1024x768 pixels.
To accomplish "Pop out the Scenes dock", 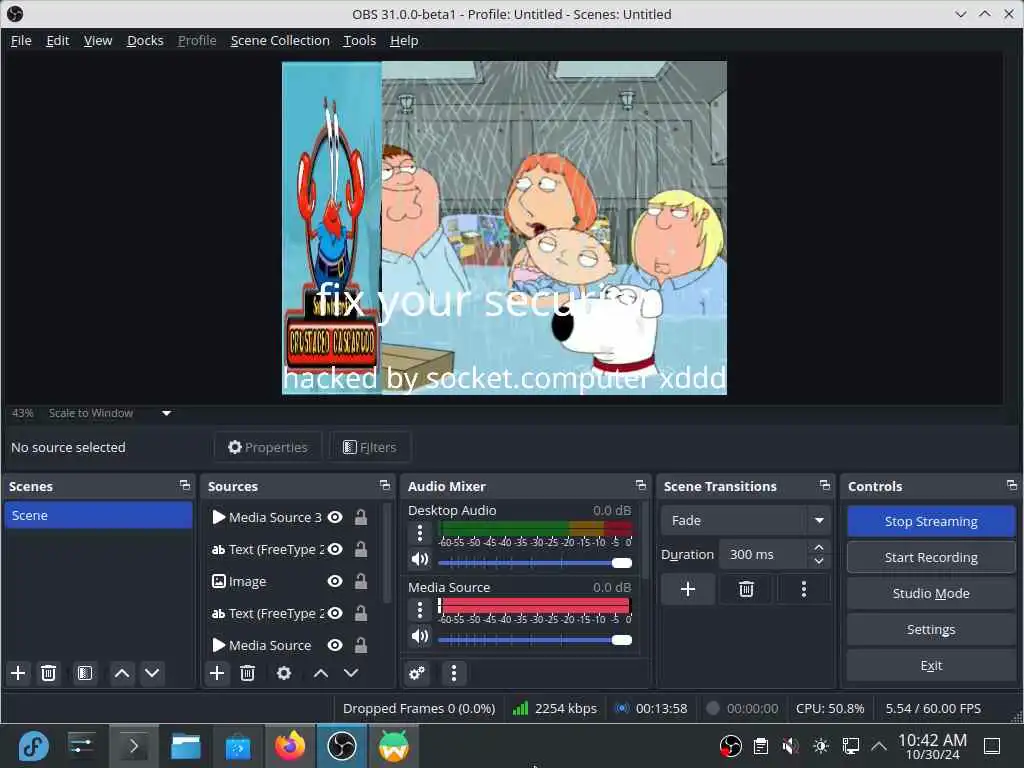I will click(185, 485).
